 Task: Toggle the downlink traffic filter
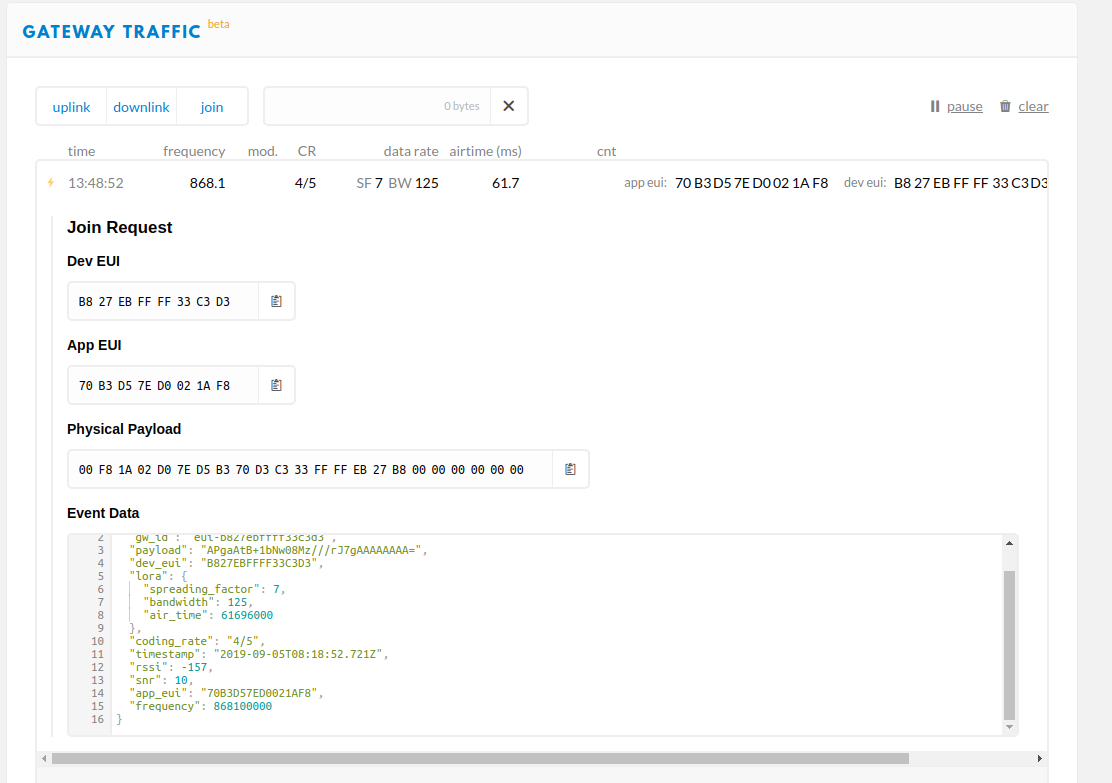click(141, 107)
